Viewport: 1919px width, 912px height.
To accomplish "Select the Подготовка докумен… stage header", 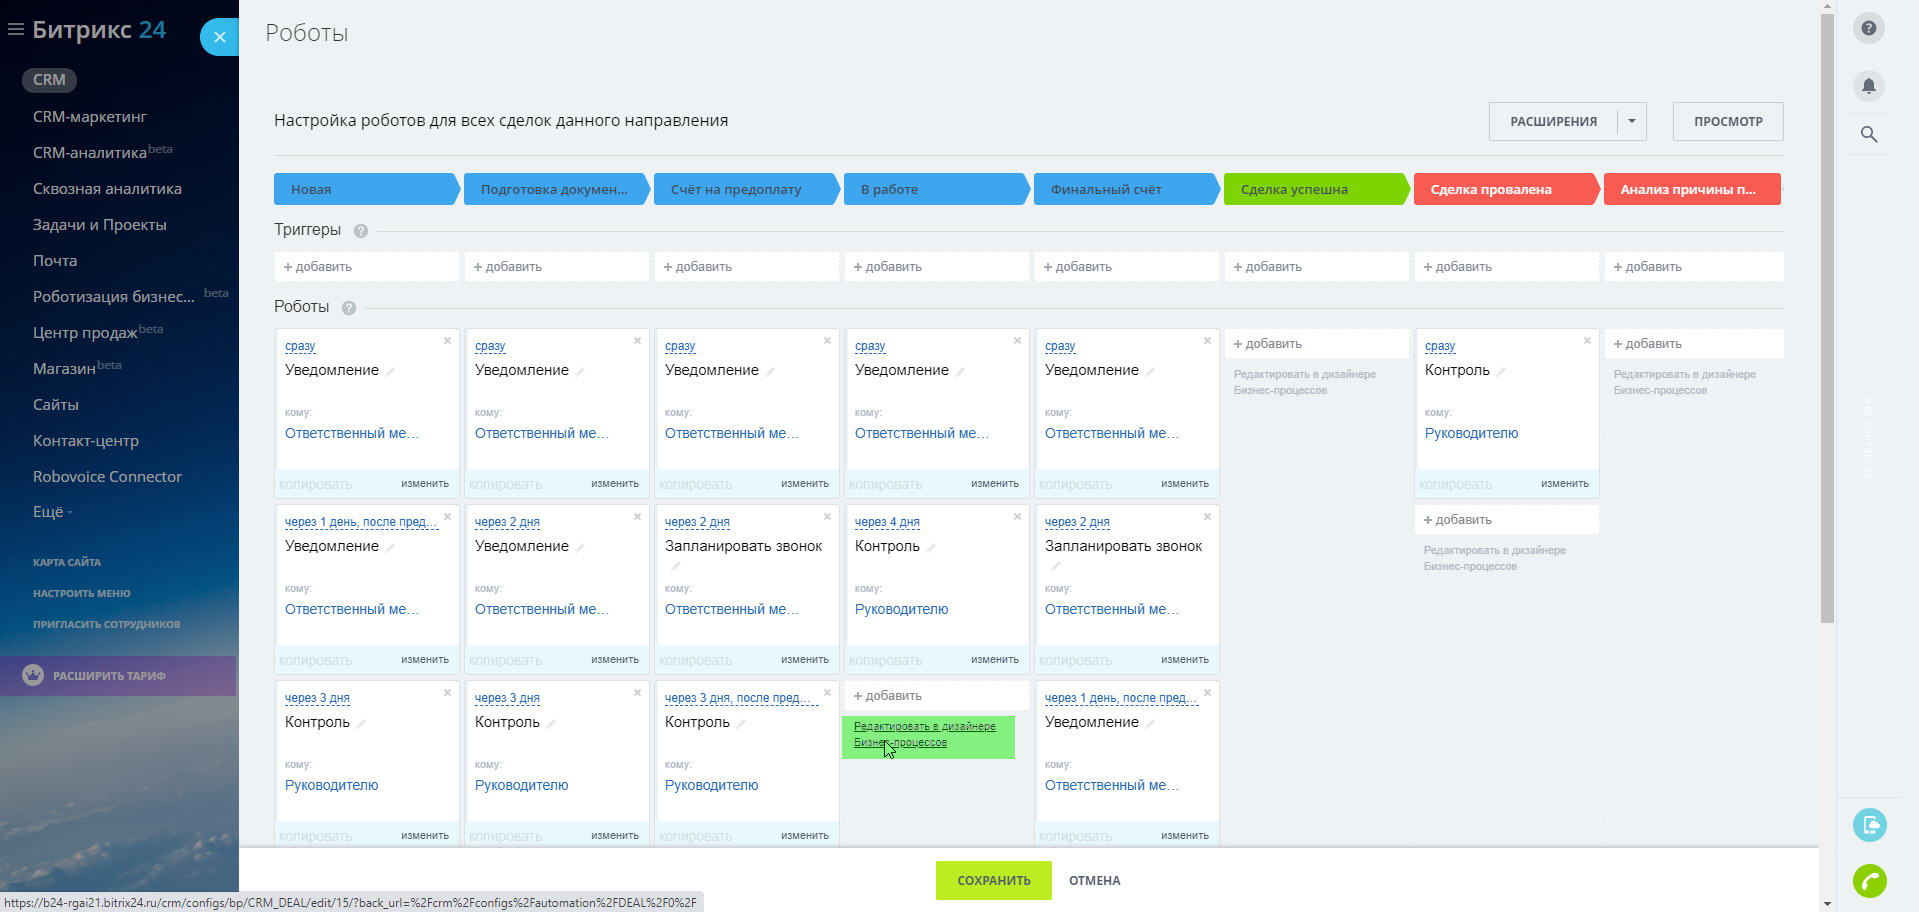I will [x=556, y=189].
